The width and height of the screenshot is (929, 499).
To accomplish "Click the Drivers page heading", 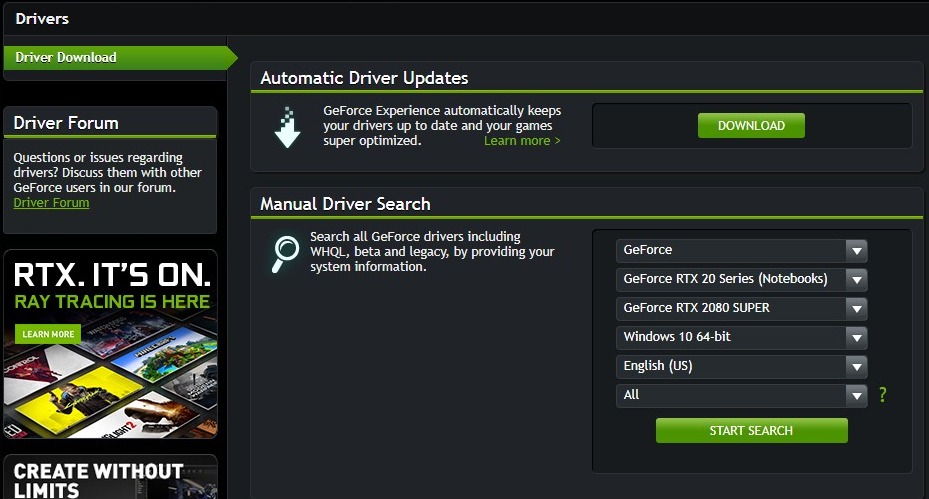I will 42,18.
